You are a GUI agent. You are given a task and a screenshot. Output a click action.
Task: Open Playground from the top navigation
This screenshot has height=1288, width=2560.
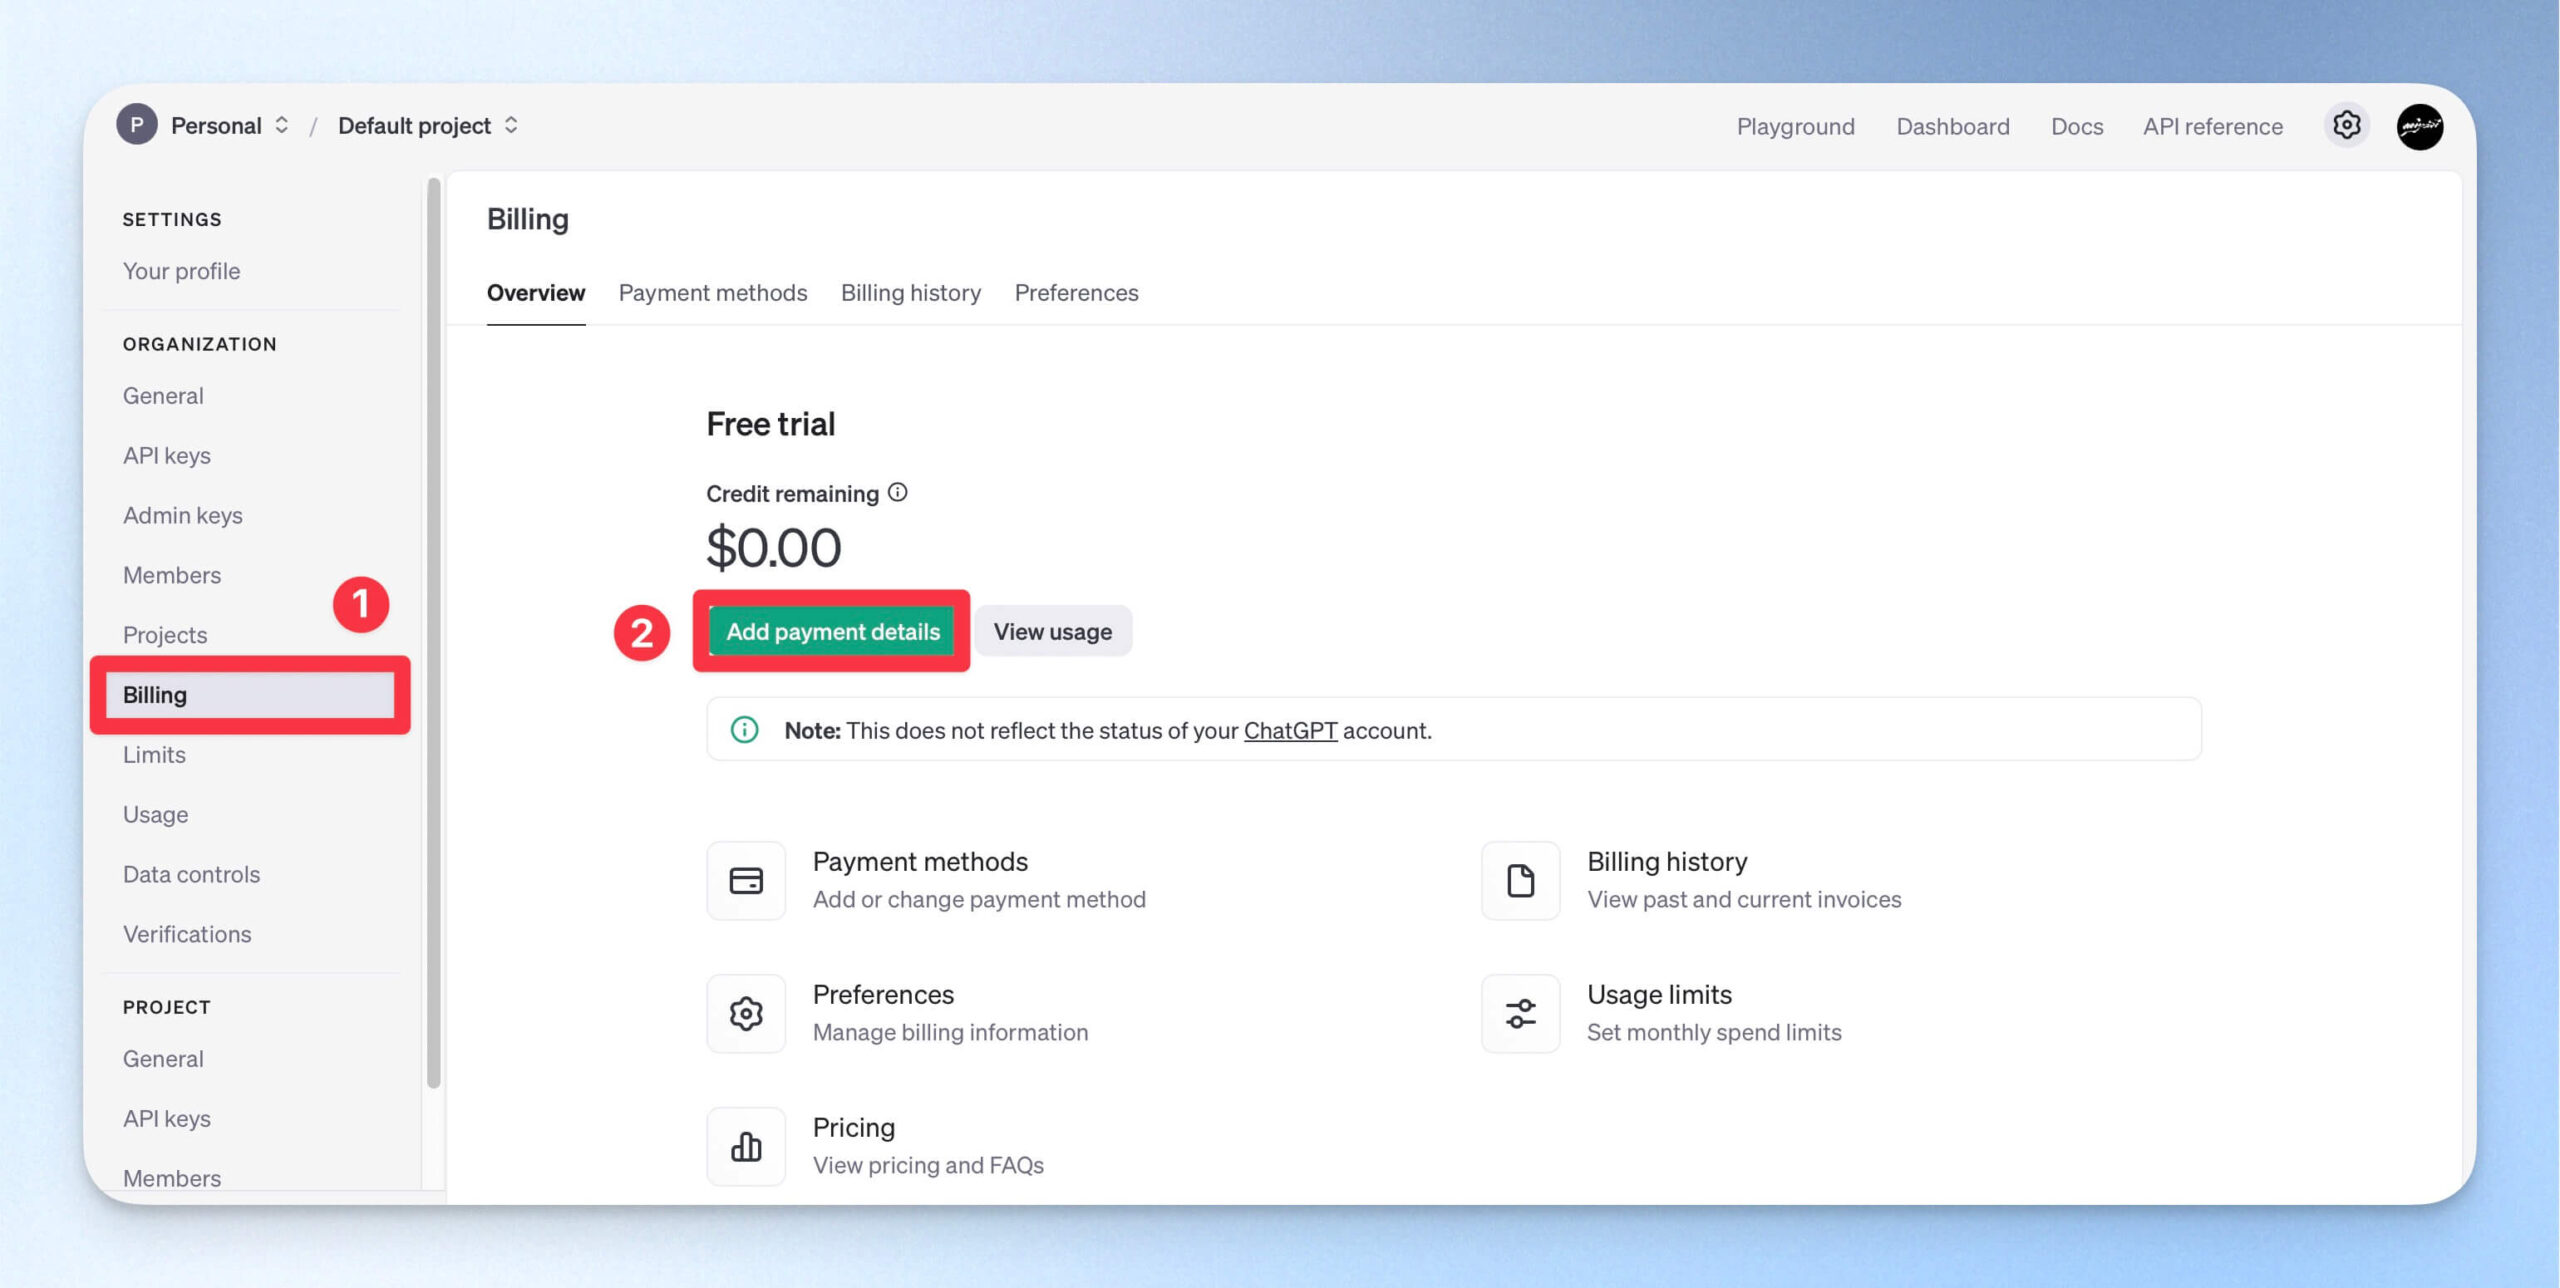(1795, 126)
